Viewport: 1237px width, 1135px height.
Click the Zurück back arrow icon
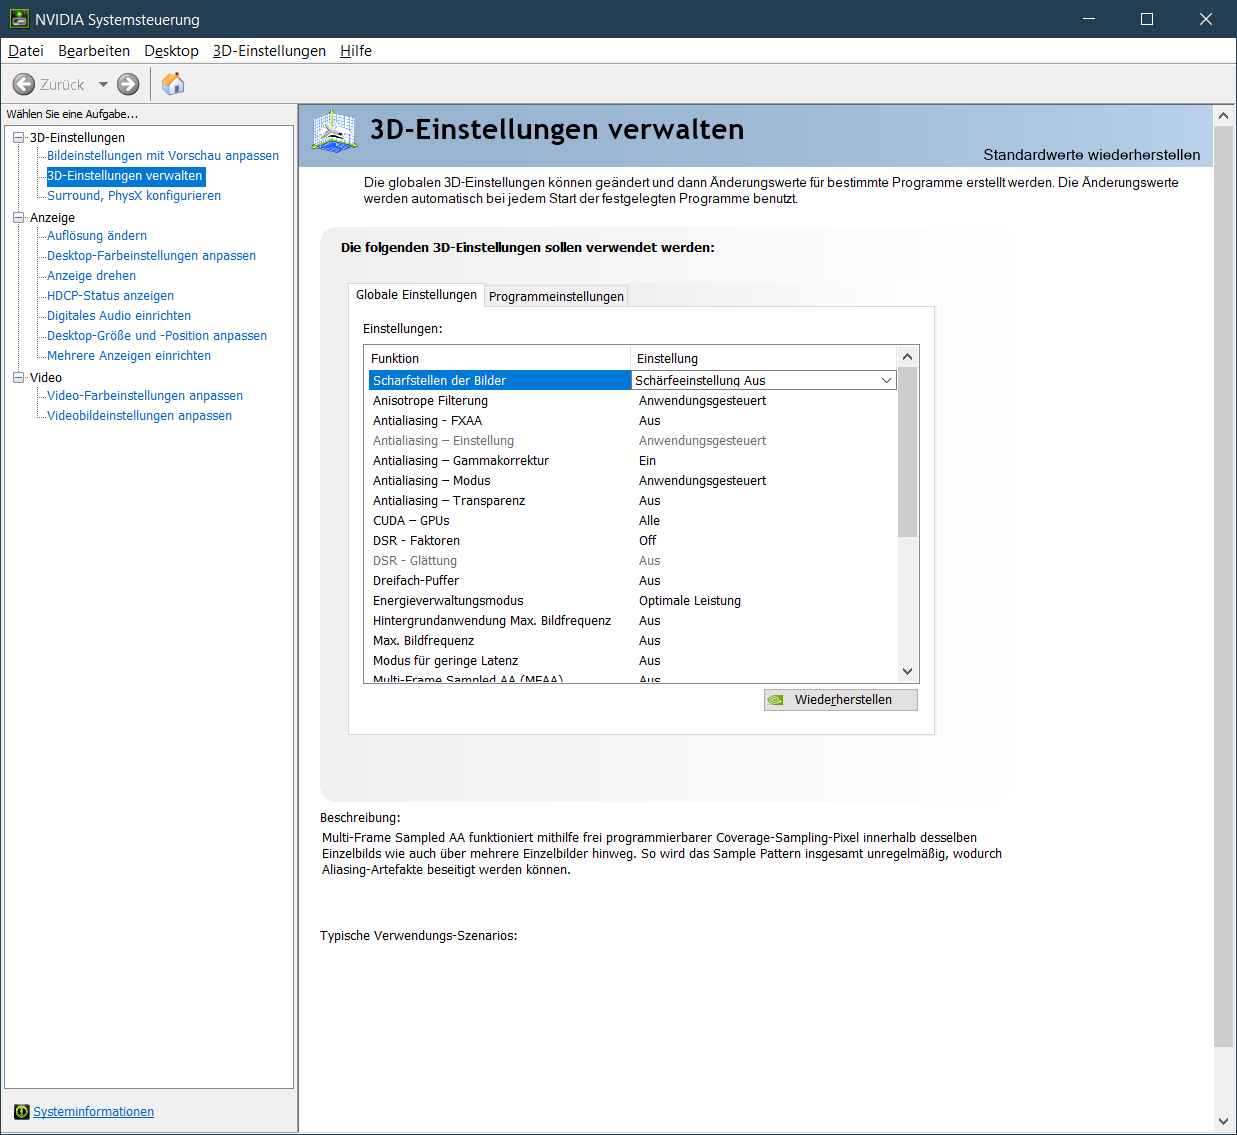coord(24,84)
